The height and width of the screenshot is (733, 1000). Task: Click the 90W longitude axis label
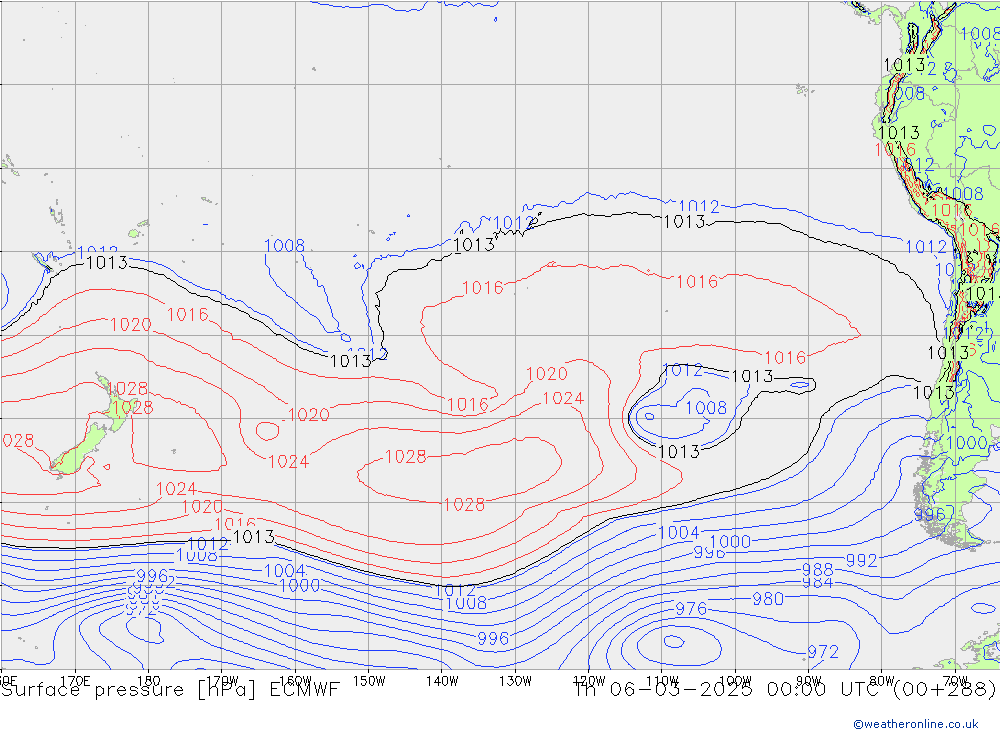(809, 681)
